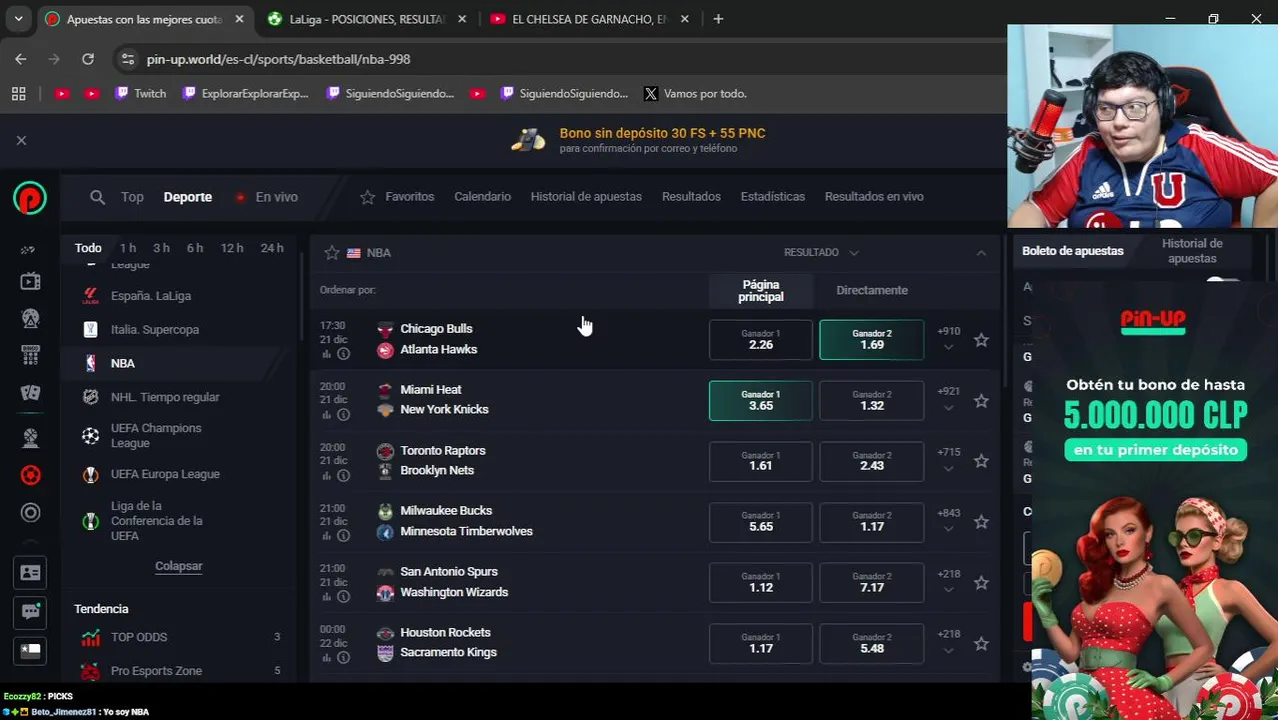Image resolution: width=1278 pixels, height=720 pixels.
Task: Expand +715 markets for Raptors vs Nets
Action: 948,460
